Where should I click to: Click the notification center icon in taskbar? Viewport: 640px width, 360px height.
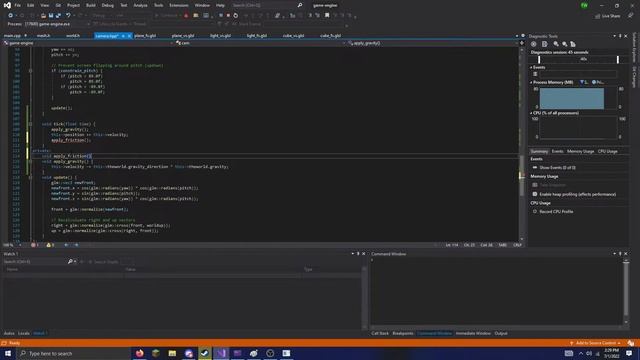[629, 353]
